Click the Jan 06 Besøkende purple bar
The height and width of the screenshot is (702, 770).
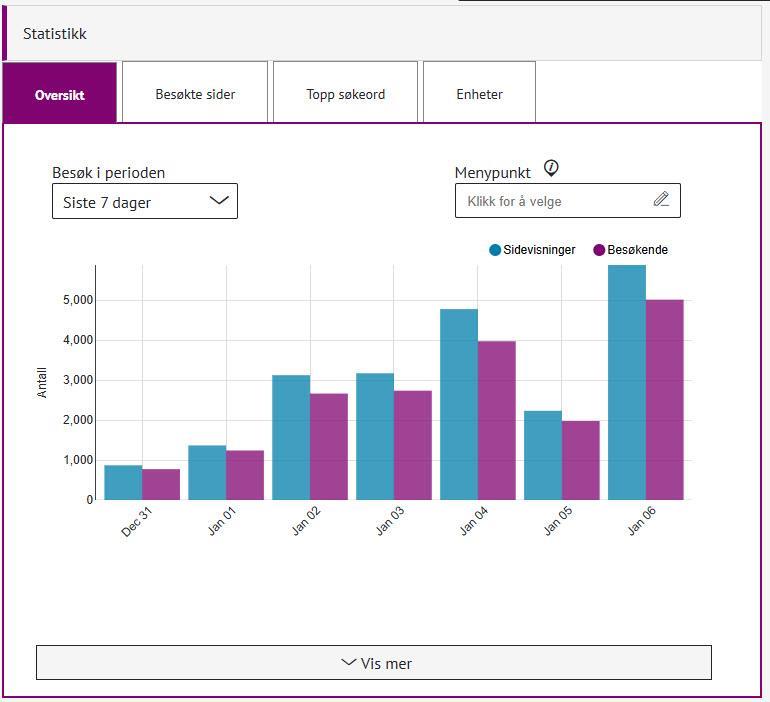tap(664, 400)
